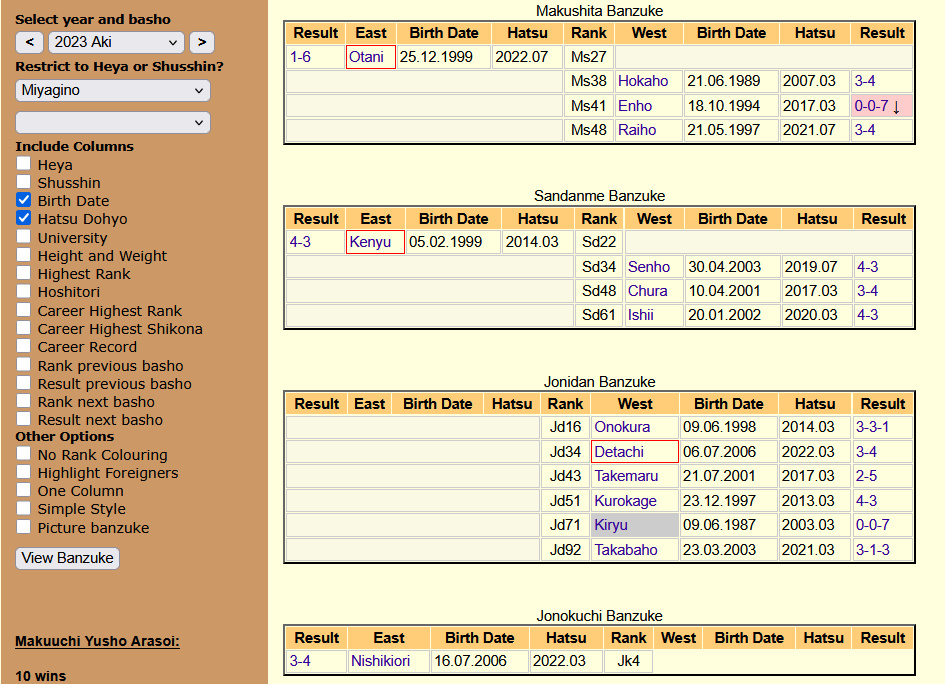
Task: Go to the next basho with the > button
Action: pyautogui.click(x=202, y=42)
